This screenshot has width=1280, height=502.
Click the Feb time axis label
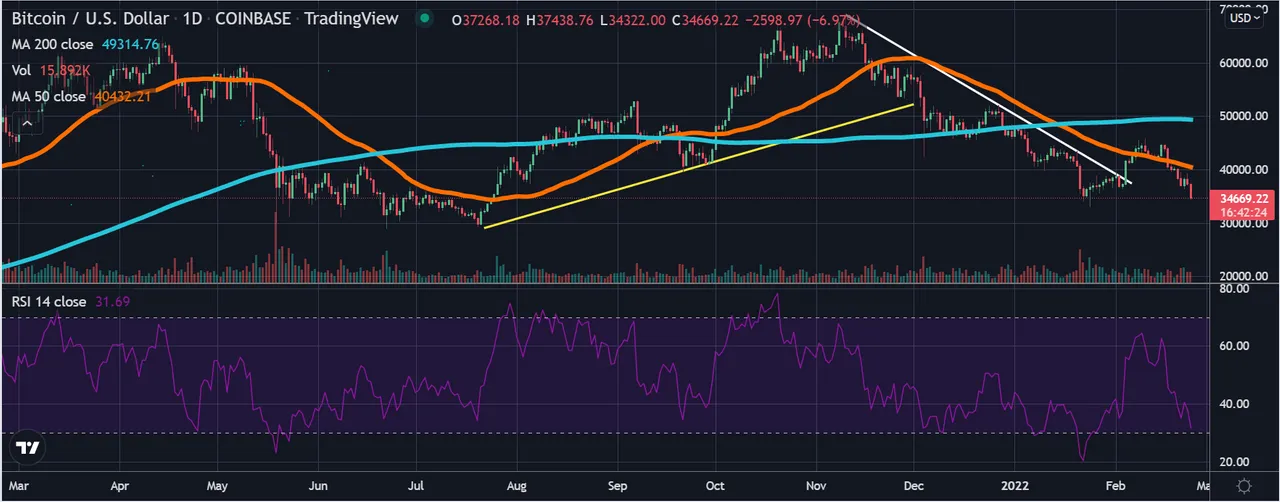1117,485
